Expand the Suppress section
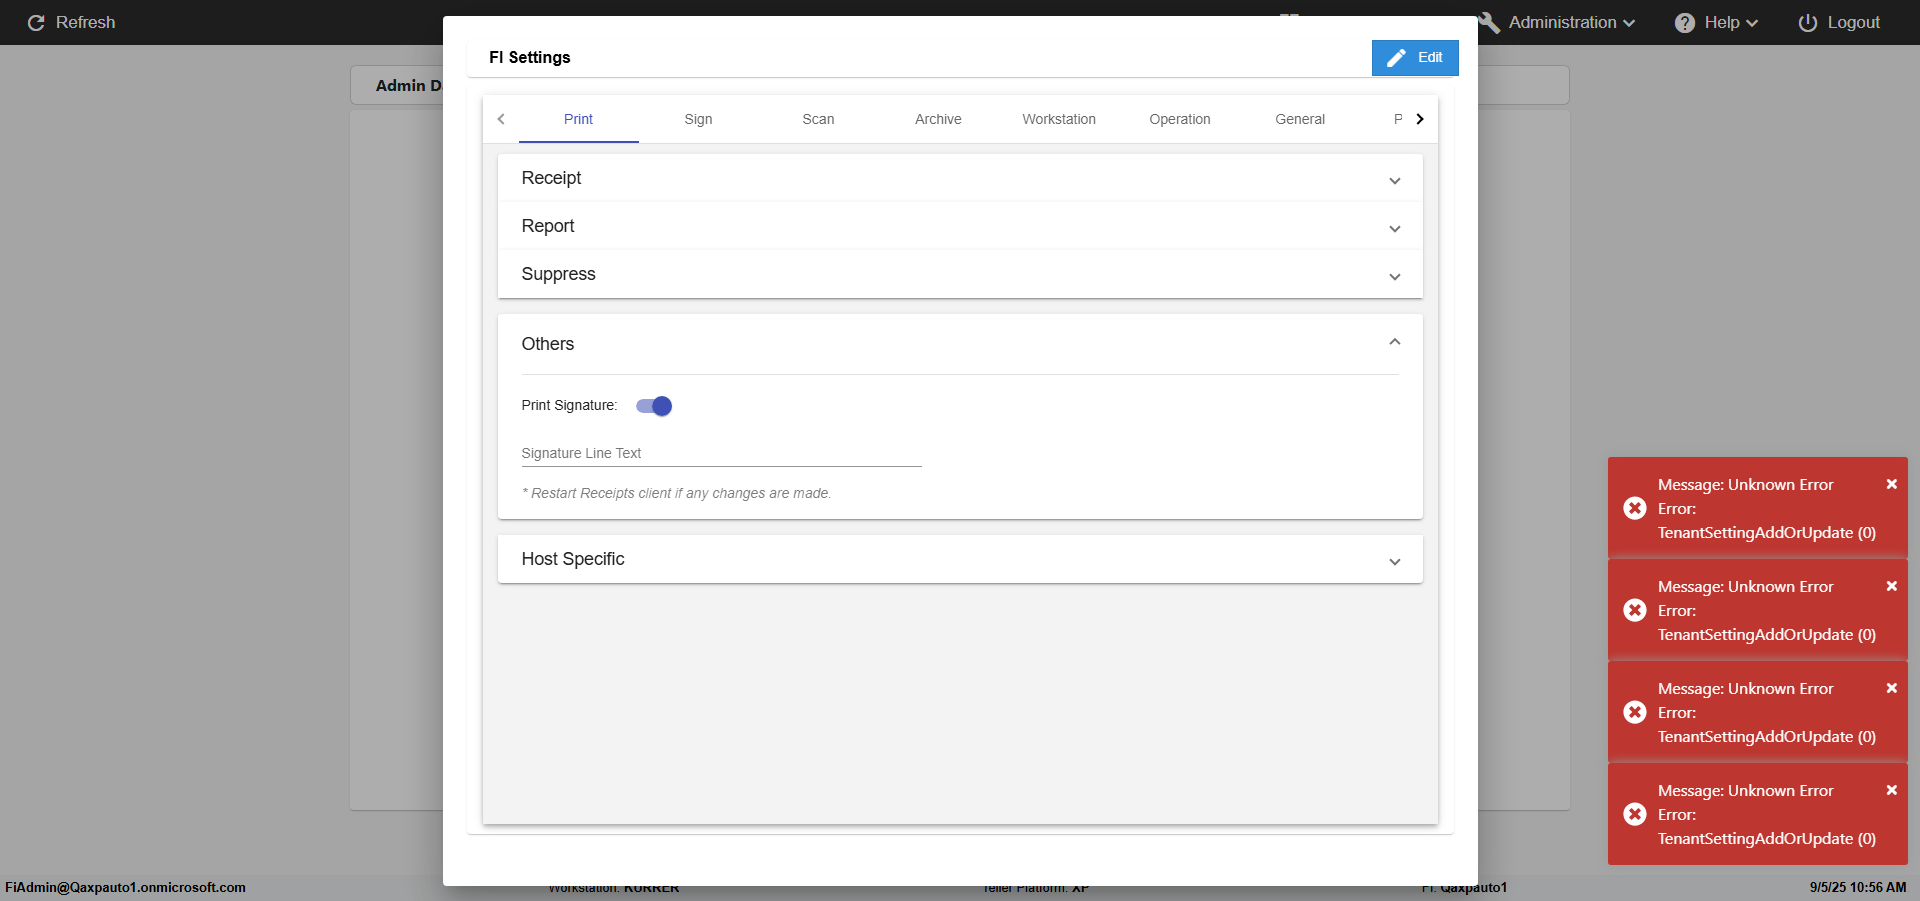The width and height of the screenshot is (1920, 901). coord(1394,277)
